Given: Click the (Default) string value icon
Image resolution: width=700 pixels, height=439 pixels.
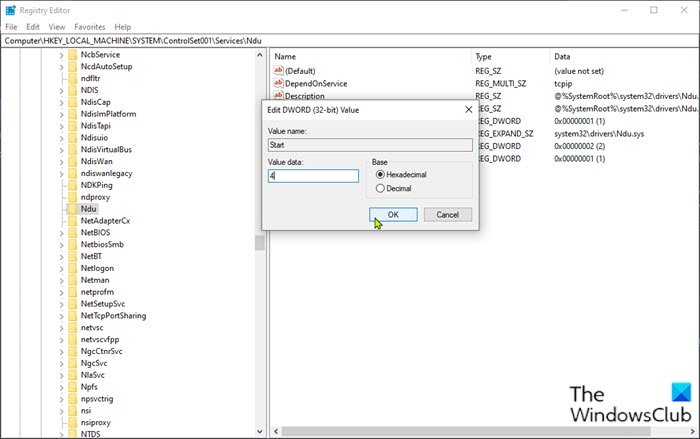Looking at the screenshot, I should pyautogui.click(x=278, y=71).
